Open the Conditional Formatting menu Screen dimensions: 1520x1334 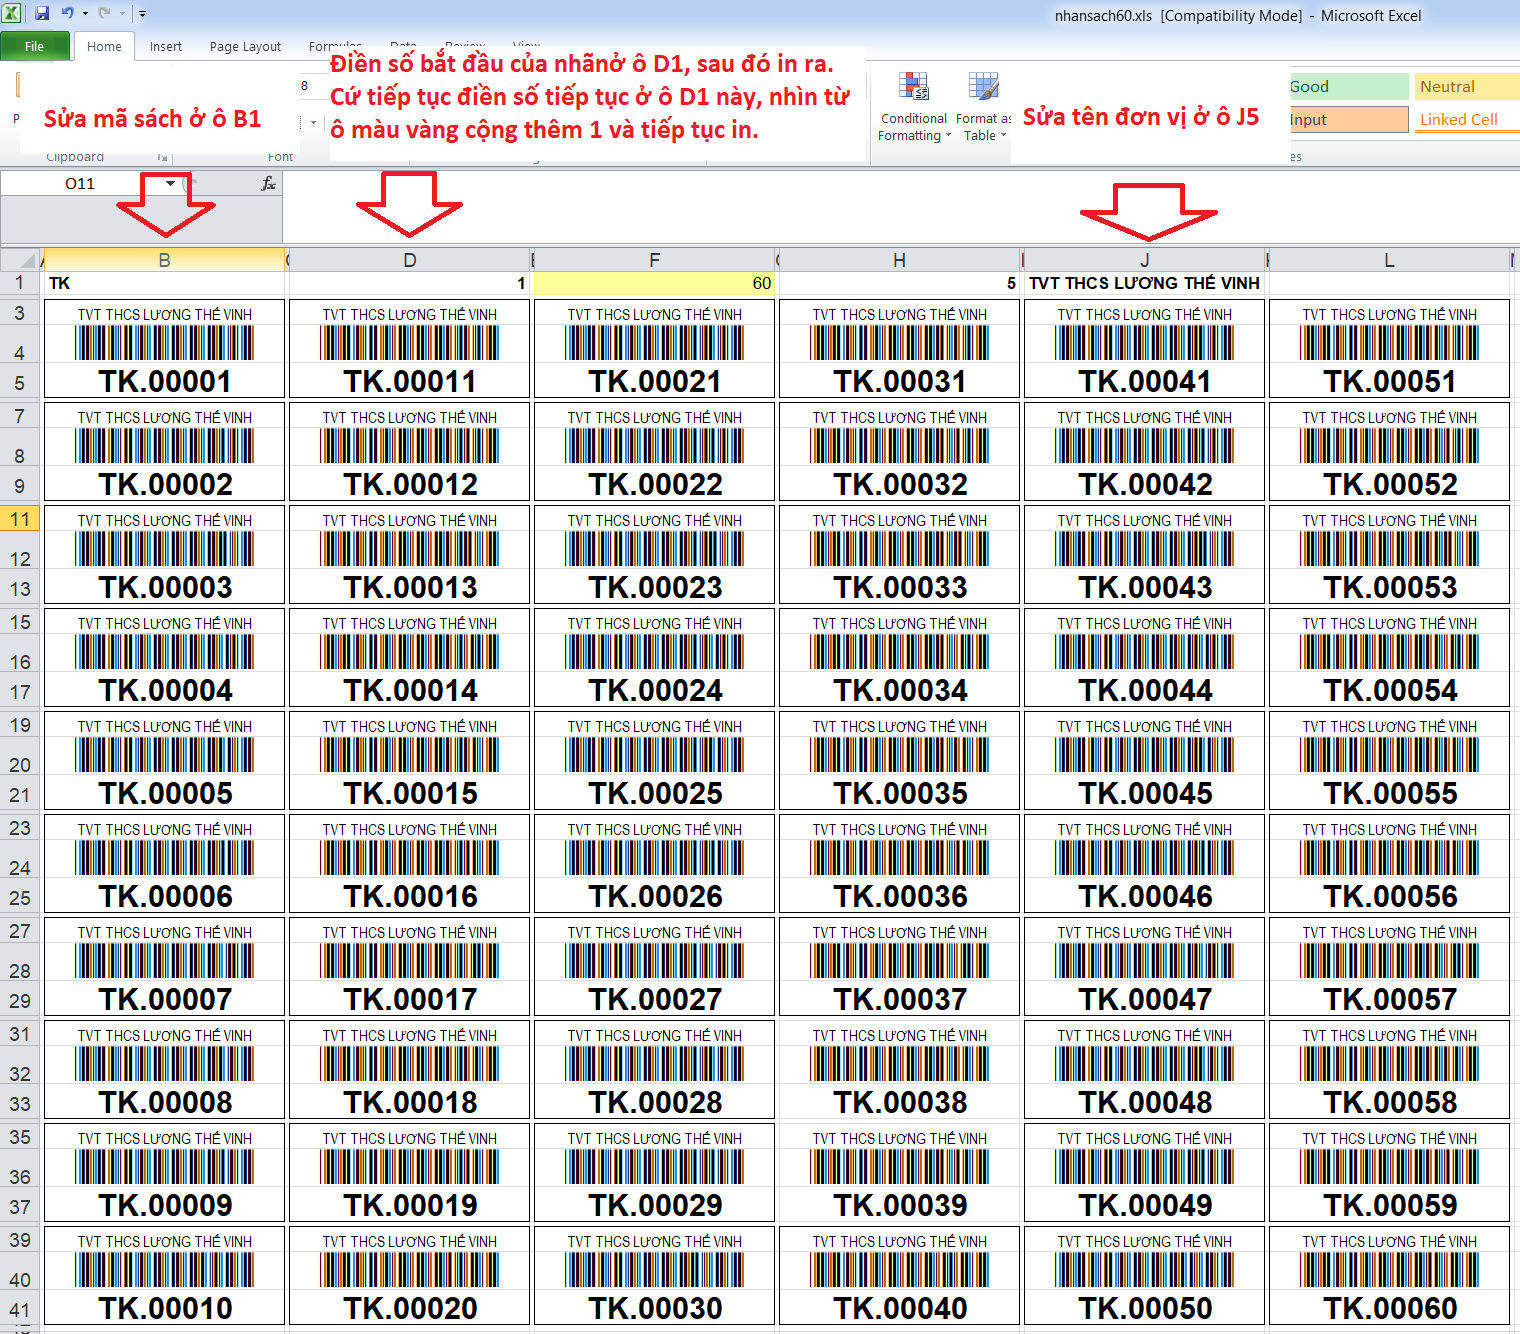[914, 108]
